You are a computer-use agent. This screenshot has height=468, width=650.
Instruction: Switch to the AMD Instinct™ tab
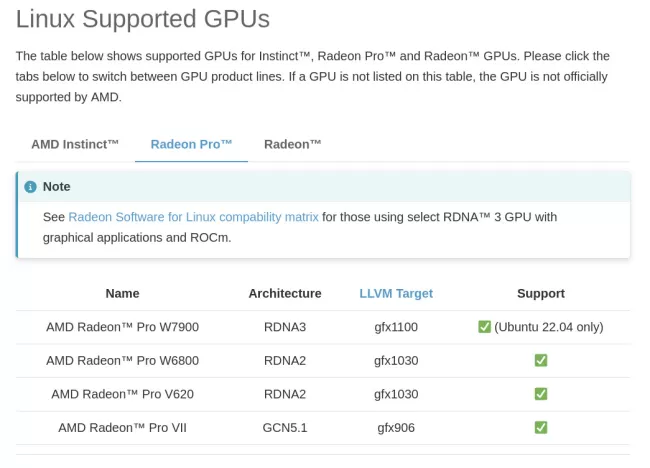pos(75,144)
